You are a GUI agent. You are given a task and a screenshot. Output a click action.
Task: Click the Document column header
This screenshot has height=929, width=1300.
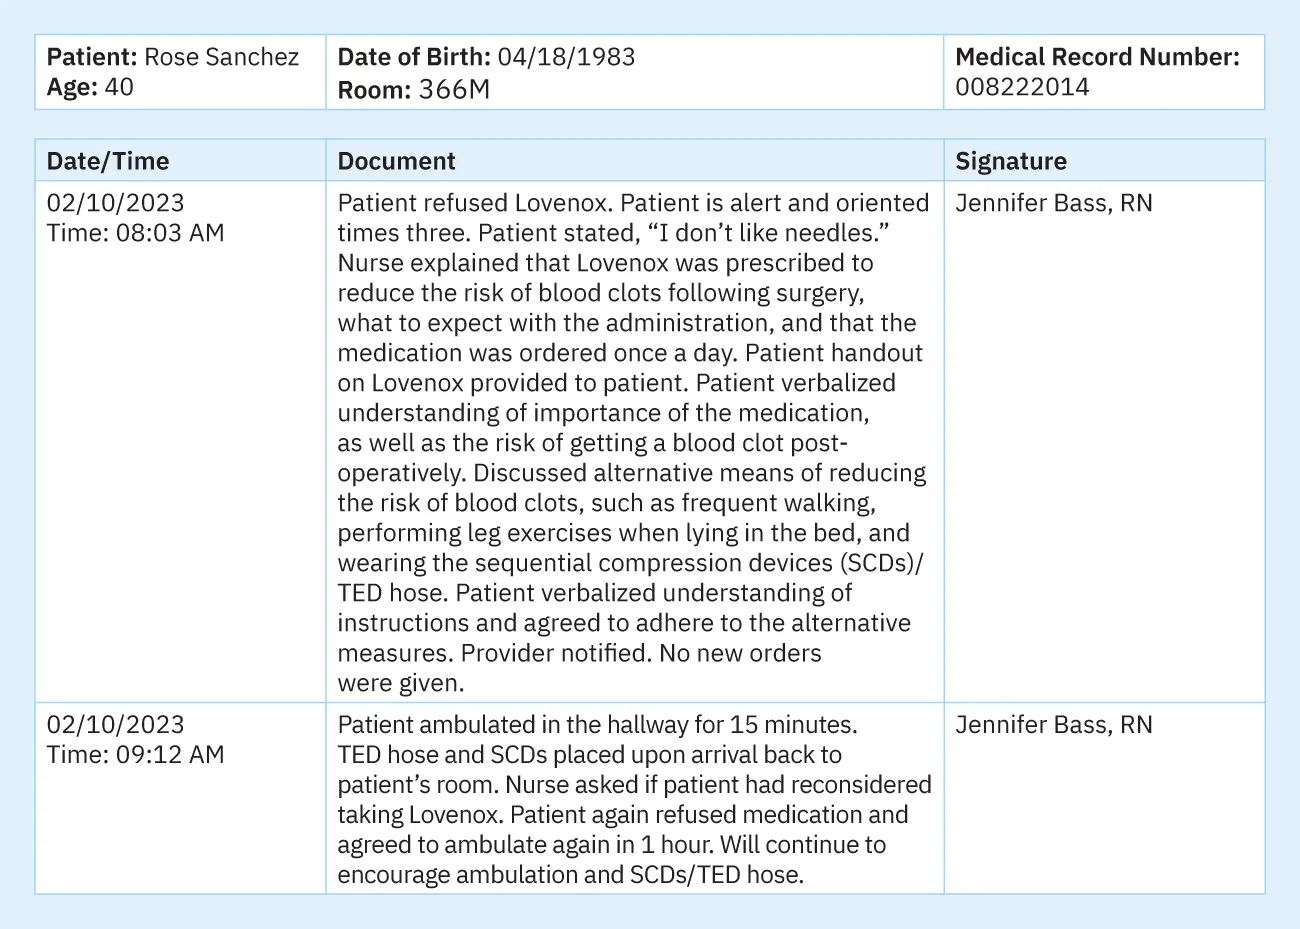tap(396, 161)
